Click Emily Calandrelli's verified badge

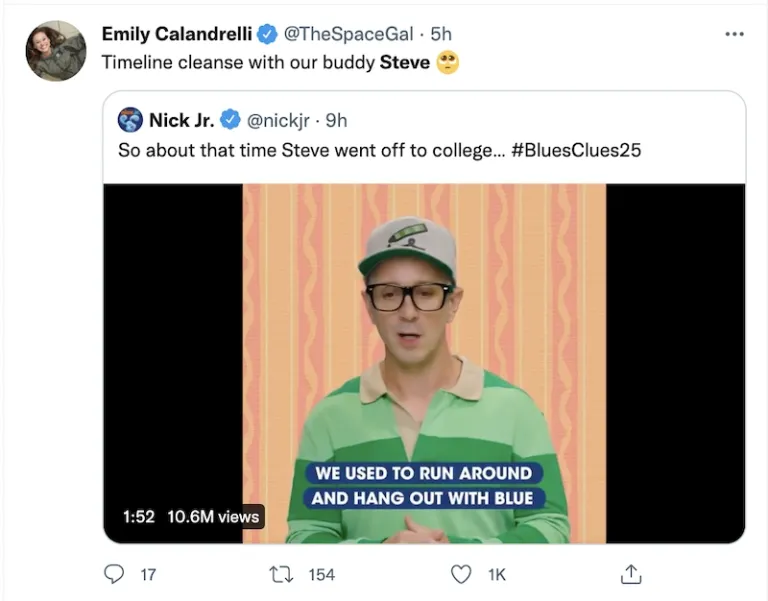click(x=267, y=34)
